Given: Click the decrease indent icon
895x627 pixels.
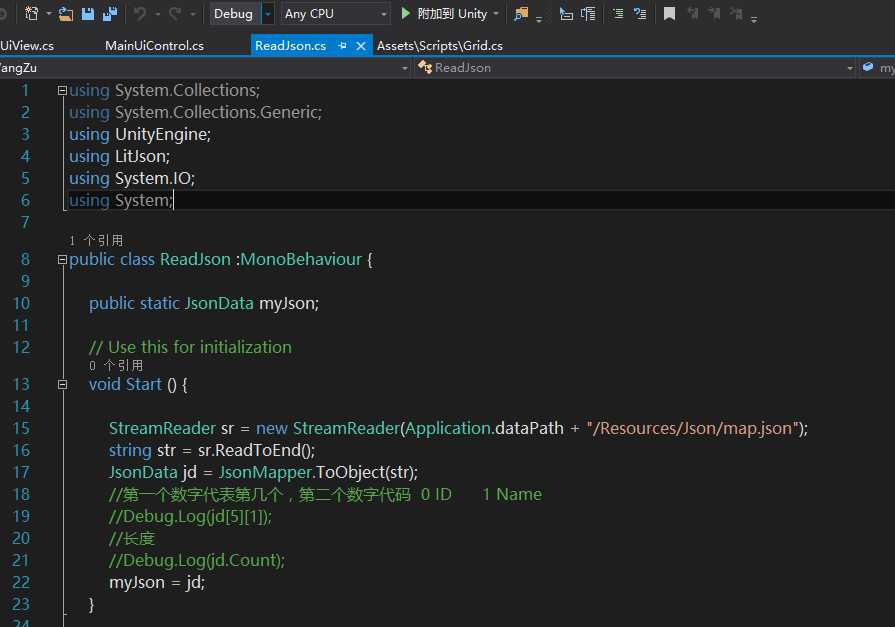Looking at the screenshot, I should (618, 13).
